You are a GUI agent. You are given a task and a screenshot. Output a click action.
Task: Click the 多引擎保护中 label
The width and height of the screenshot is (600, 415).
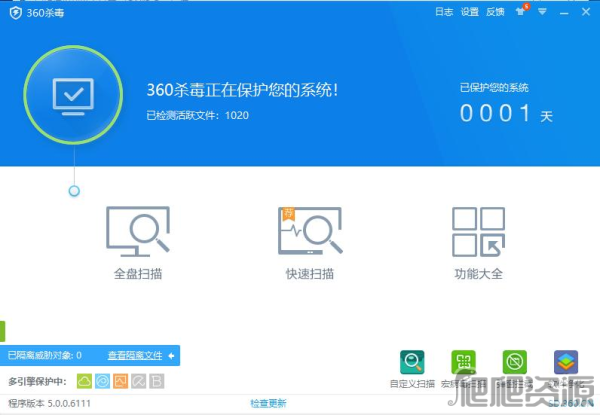pos(38,381)
